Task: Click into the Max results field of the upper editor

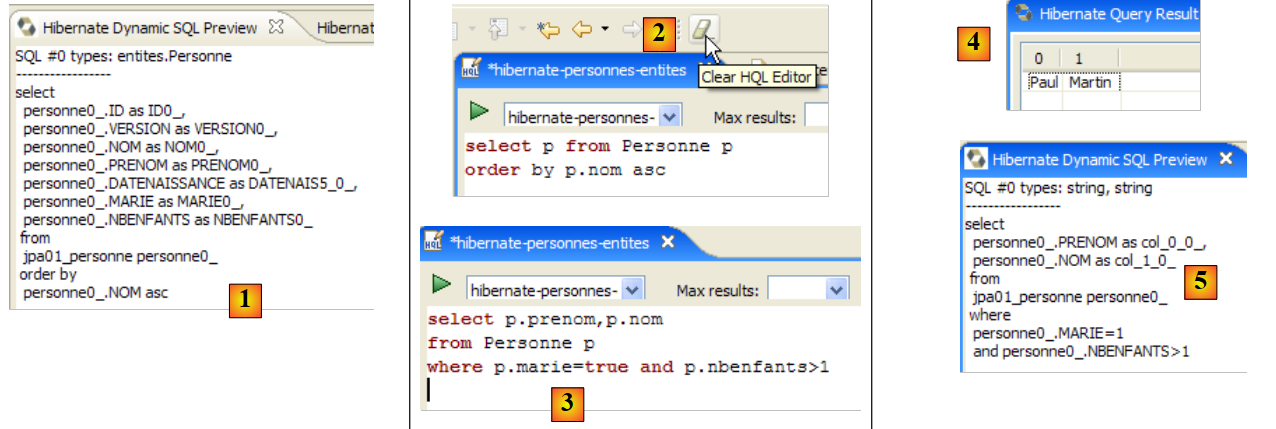Action: pos(816,117)
